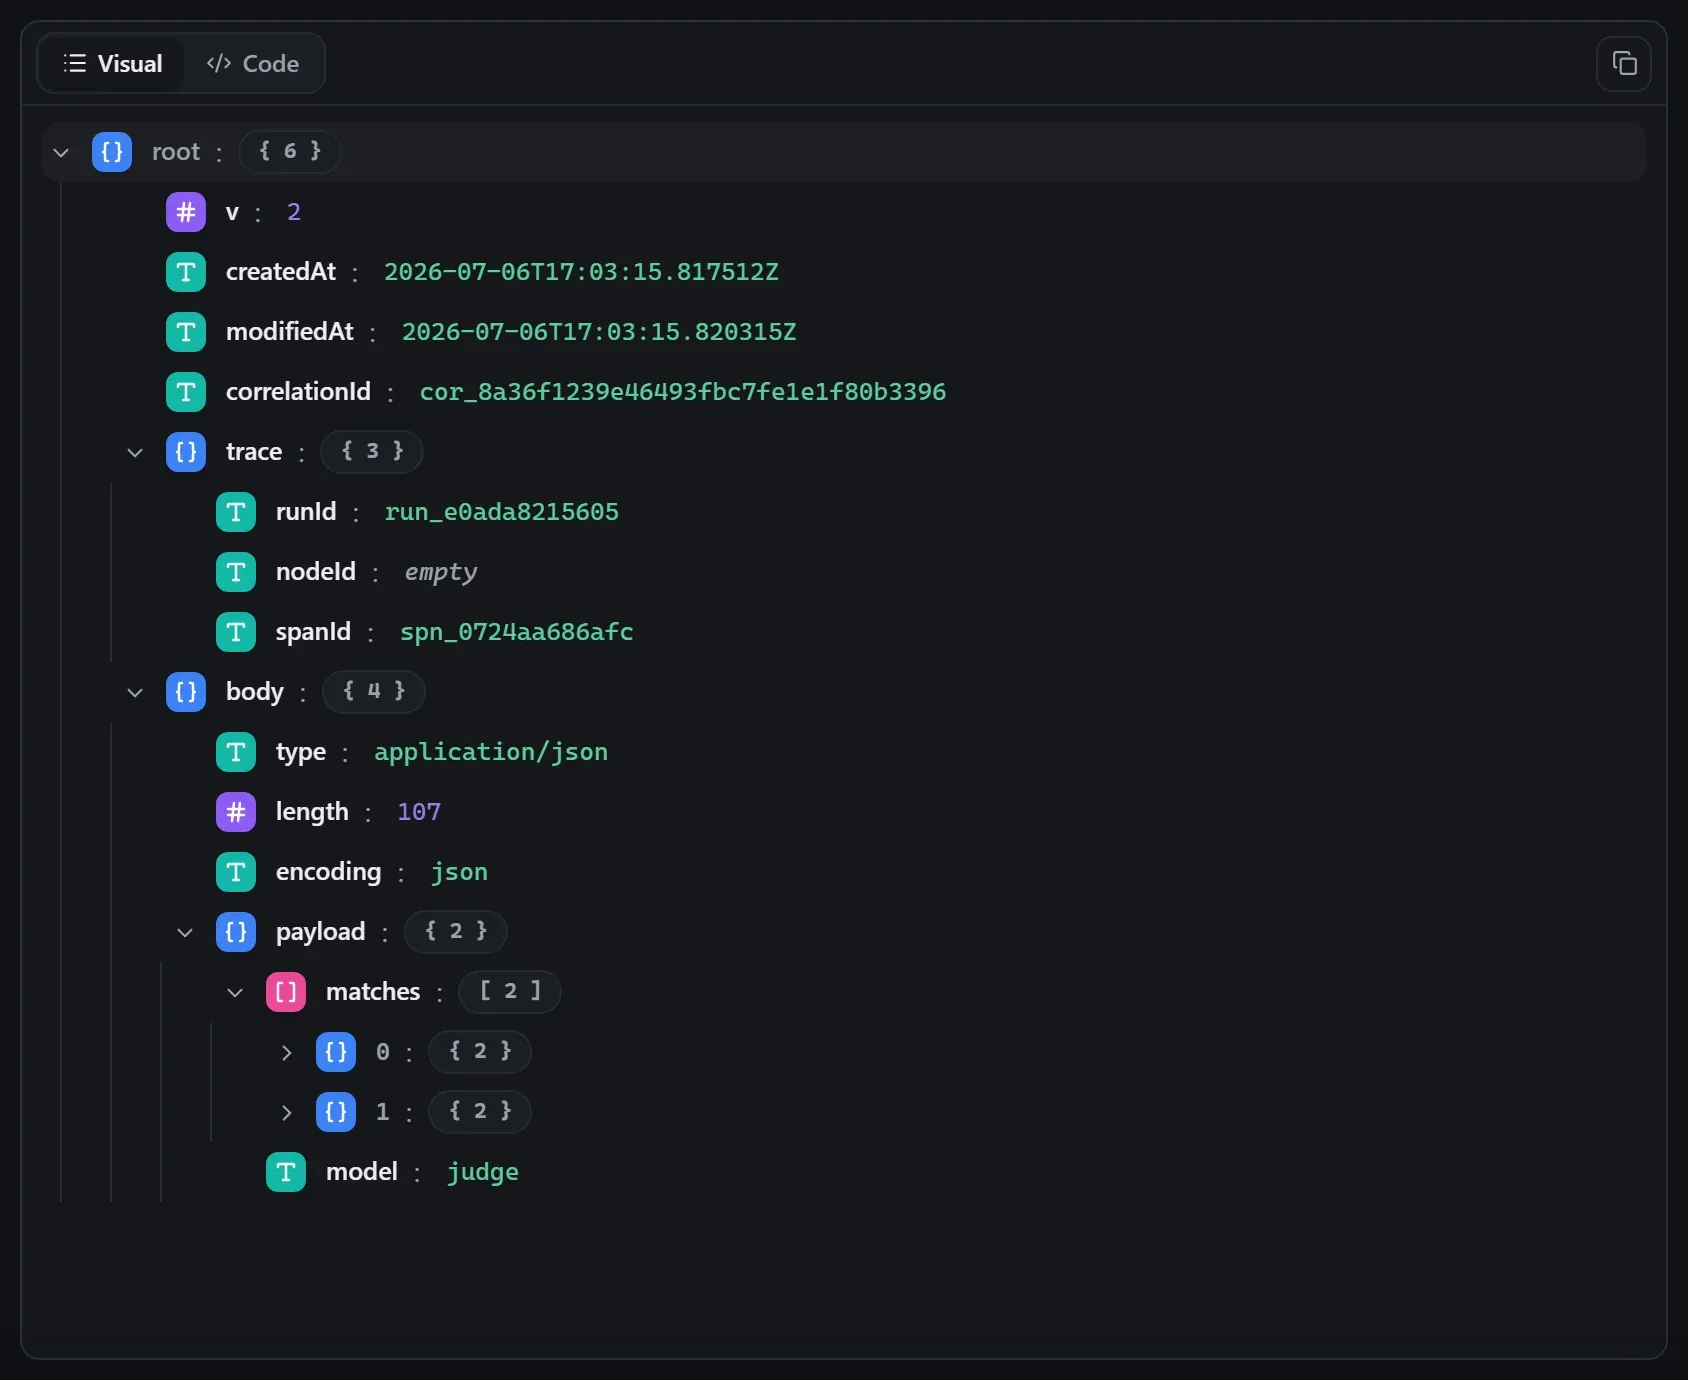
Task: Click the { 2 } badge of item 0
Action: [480, 1051]
